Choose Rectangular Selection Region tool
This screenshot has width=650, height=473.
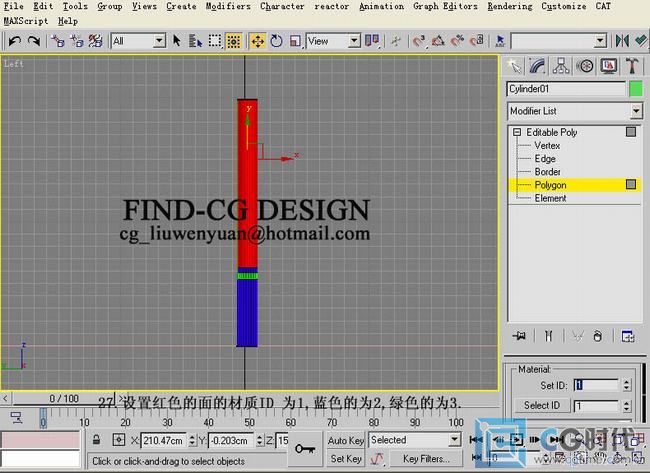[215, 41]
